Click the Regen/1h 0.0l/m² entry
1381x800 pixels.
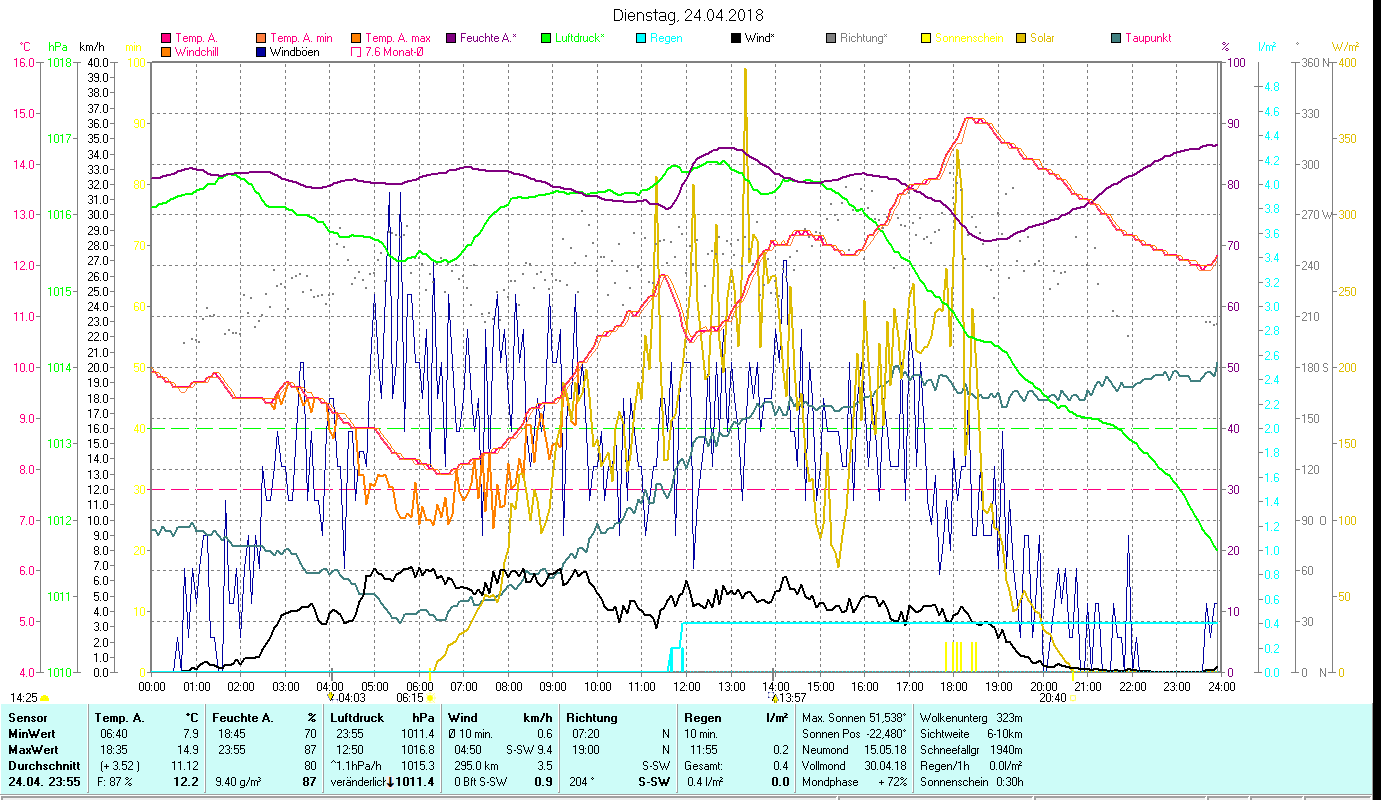point(970,765)
